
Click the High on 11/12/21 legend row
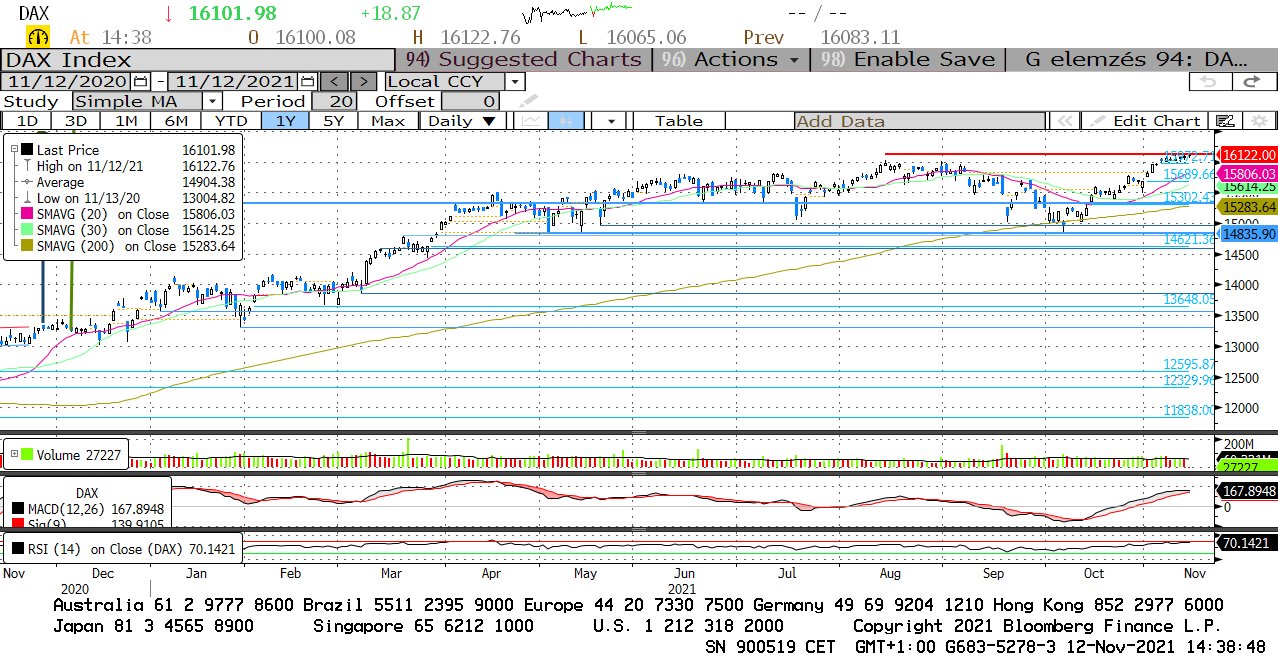click(x=129, y=166)
